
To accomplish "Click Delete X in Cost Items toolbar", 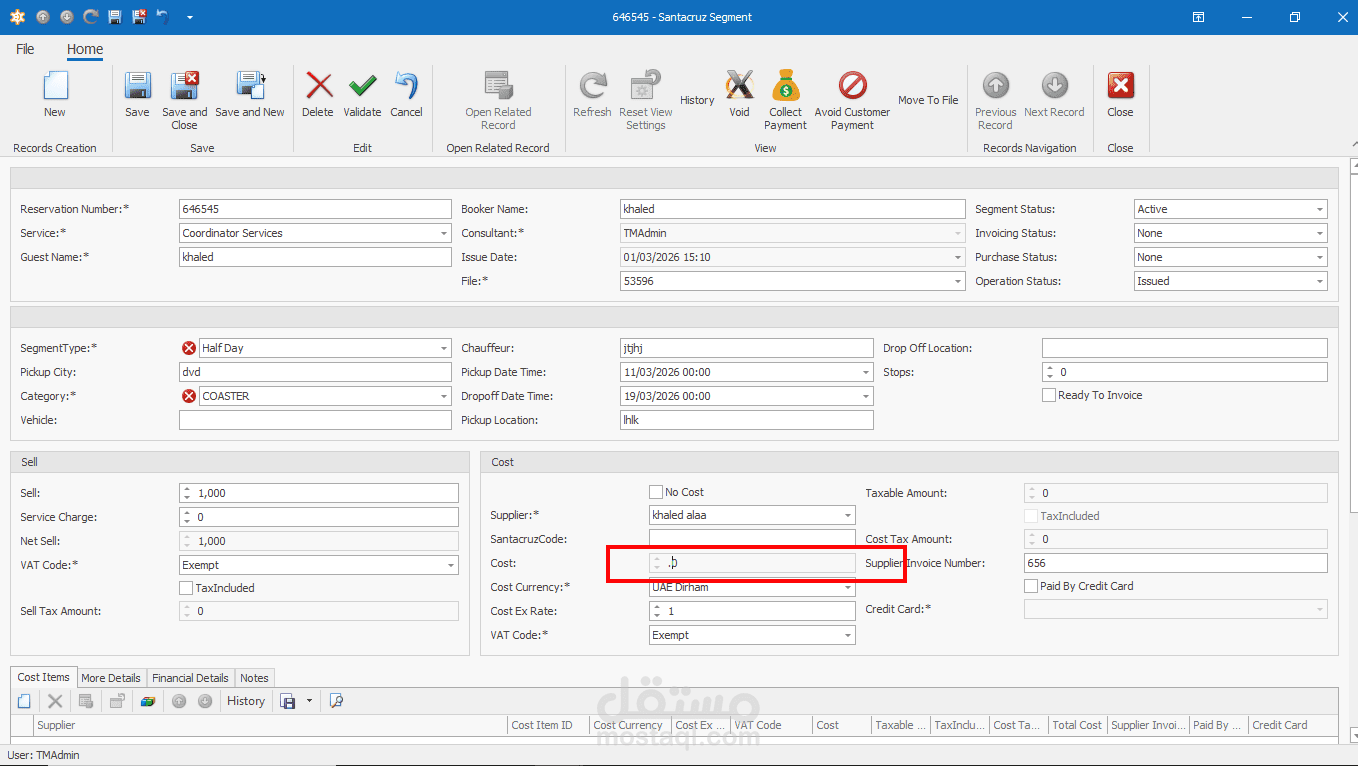I will 55,701.
